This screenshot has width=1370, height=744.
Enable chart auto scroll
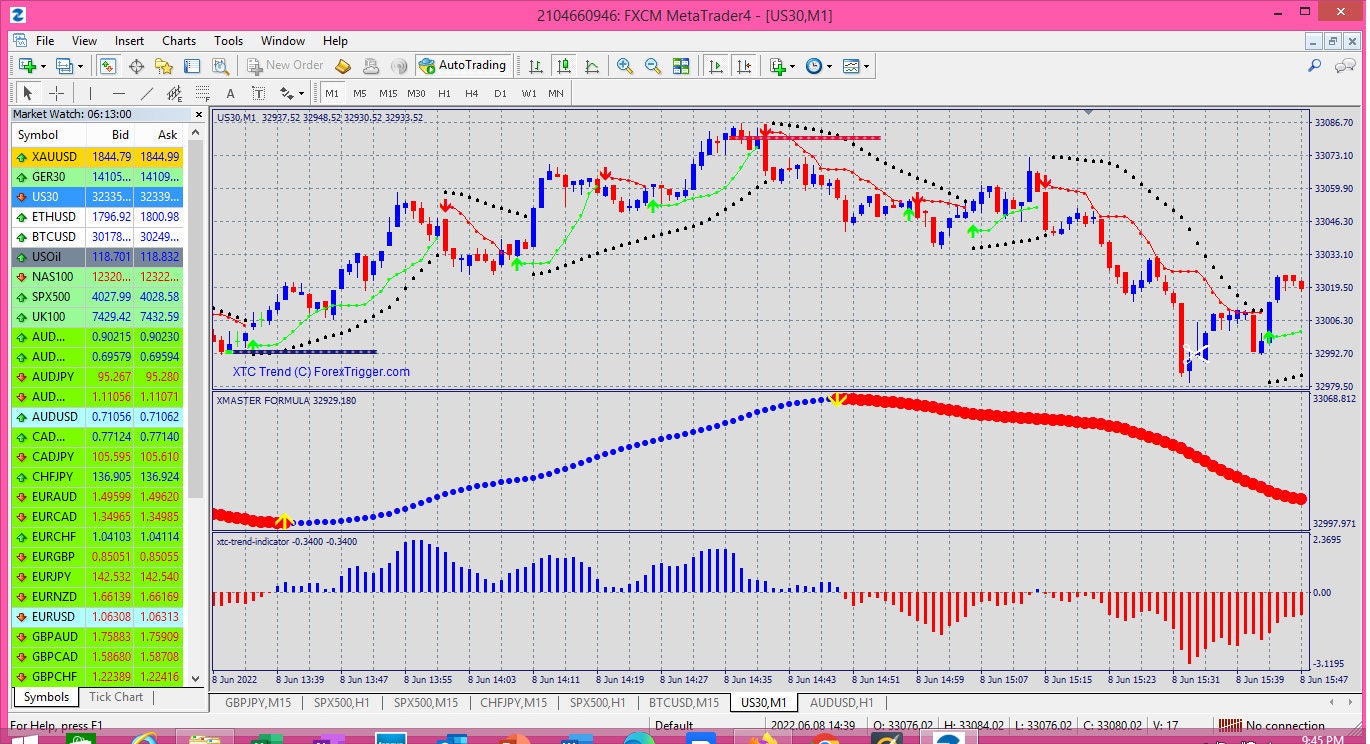[x=716, y=66]
